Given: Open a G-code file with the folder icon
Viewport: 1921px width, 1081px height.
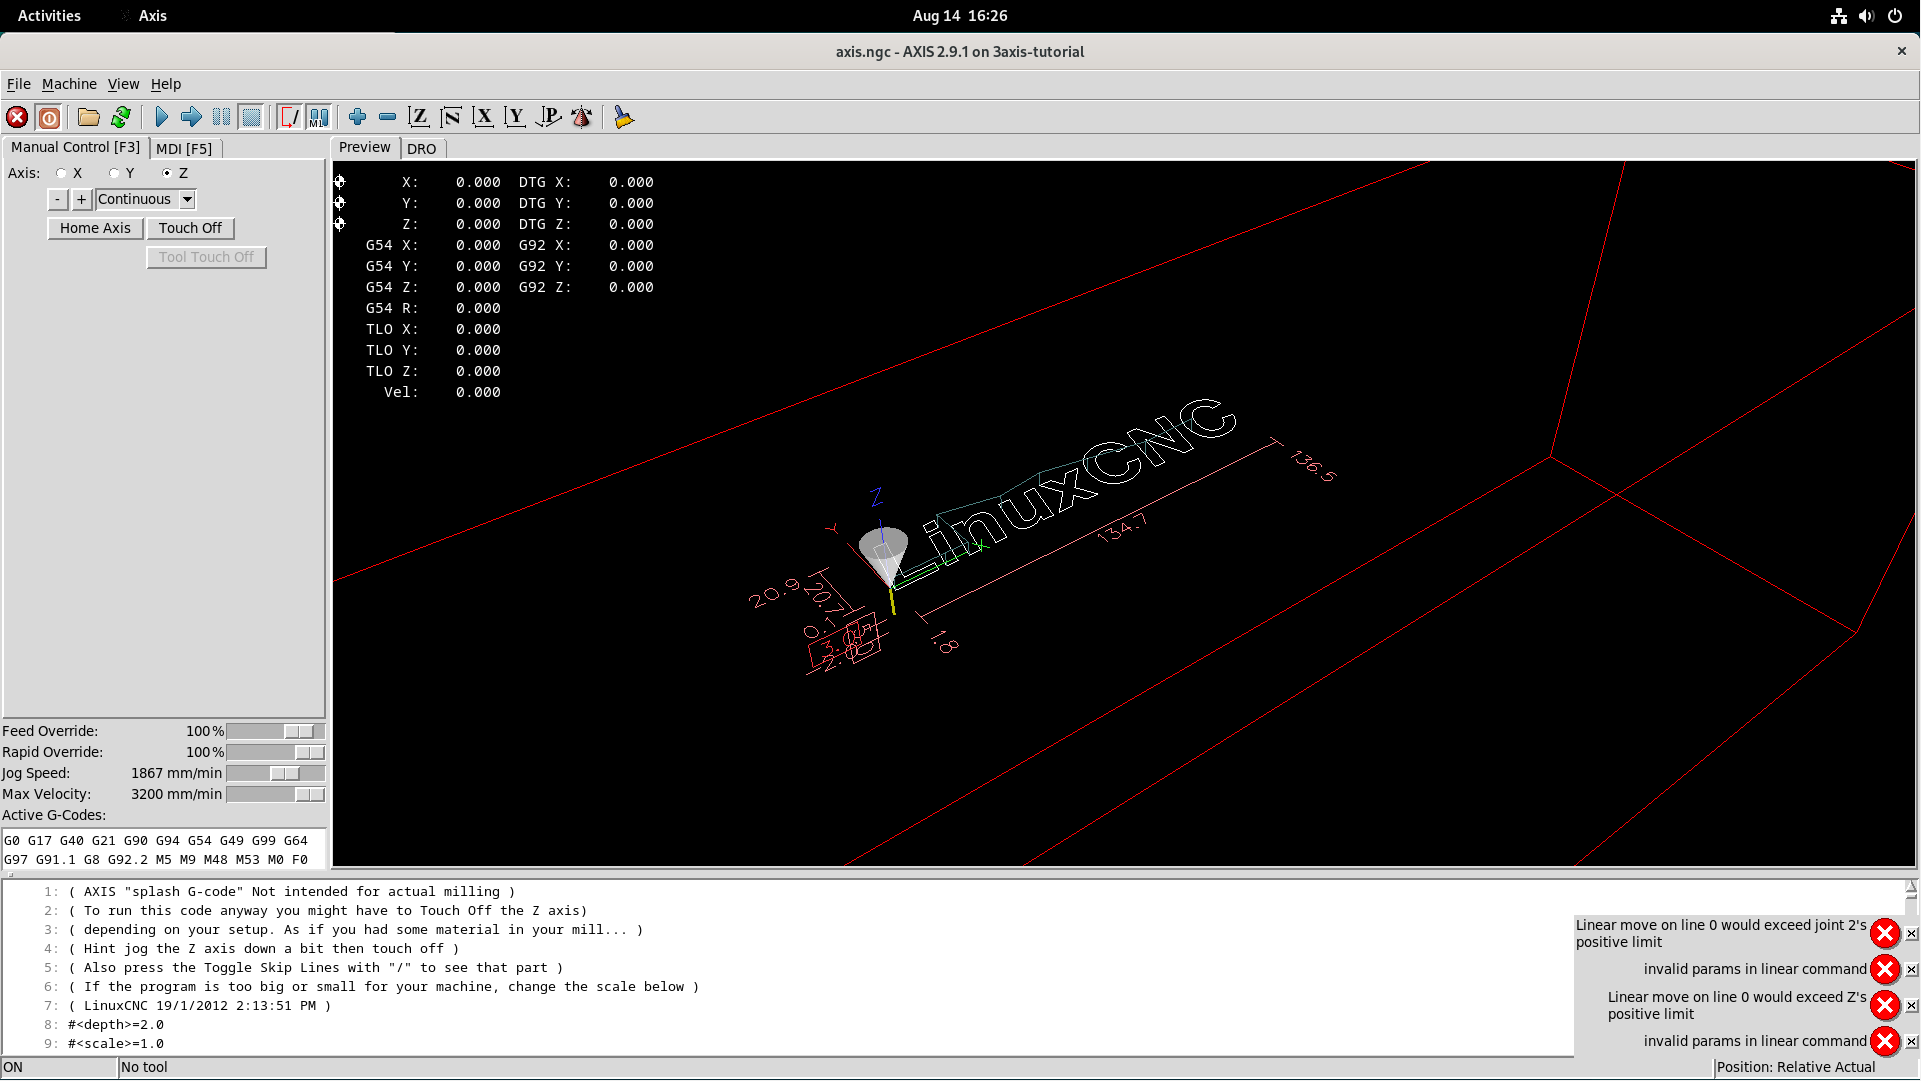Looking at the screenshot, I should pyautogui.click(x=89, y=118).
